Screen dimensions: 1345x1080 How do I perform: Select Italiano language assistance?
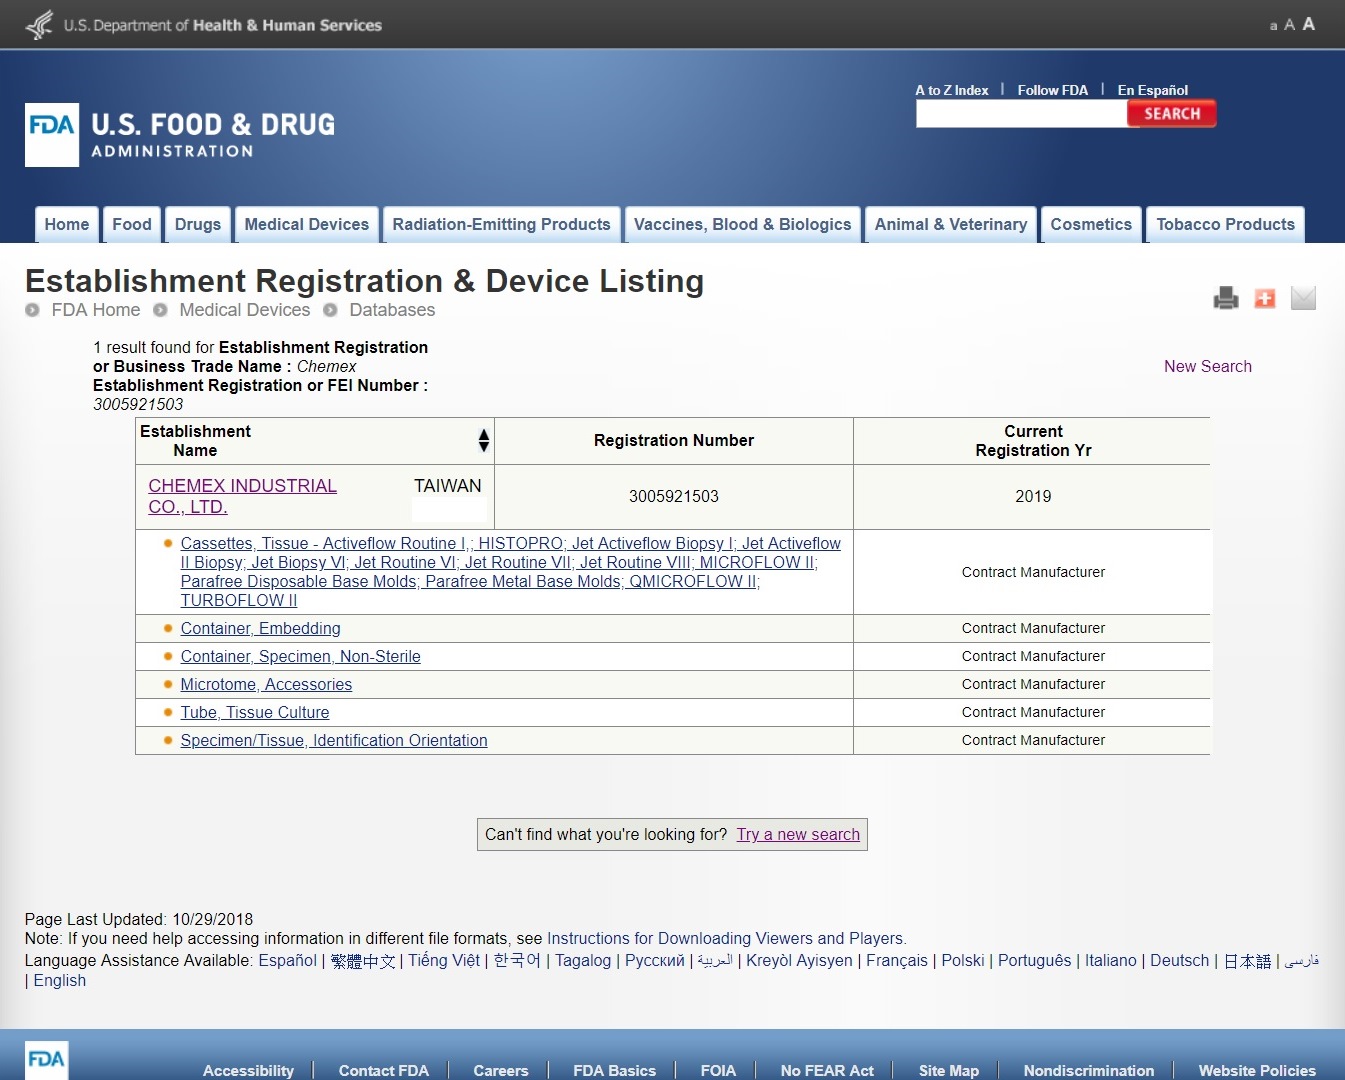1111,961
